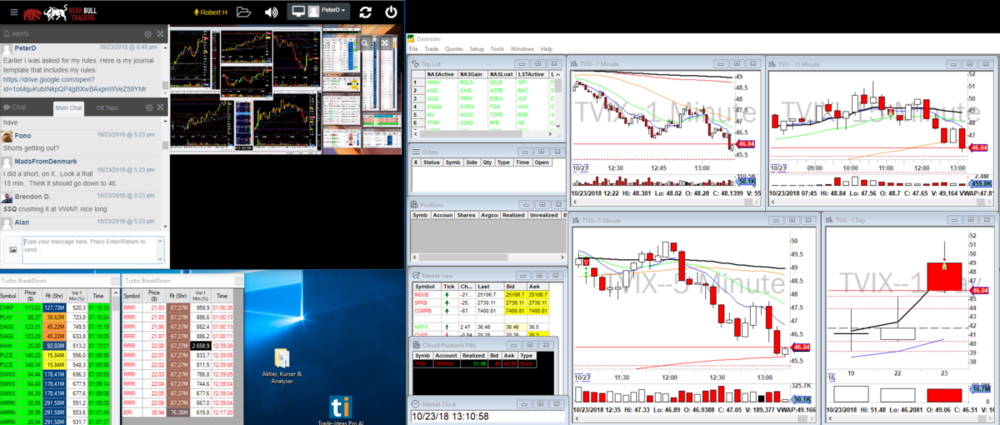
Task: Open PeterD's Google Drive journal link
Action: 75,84
